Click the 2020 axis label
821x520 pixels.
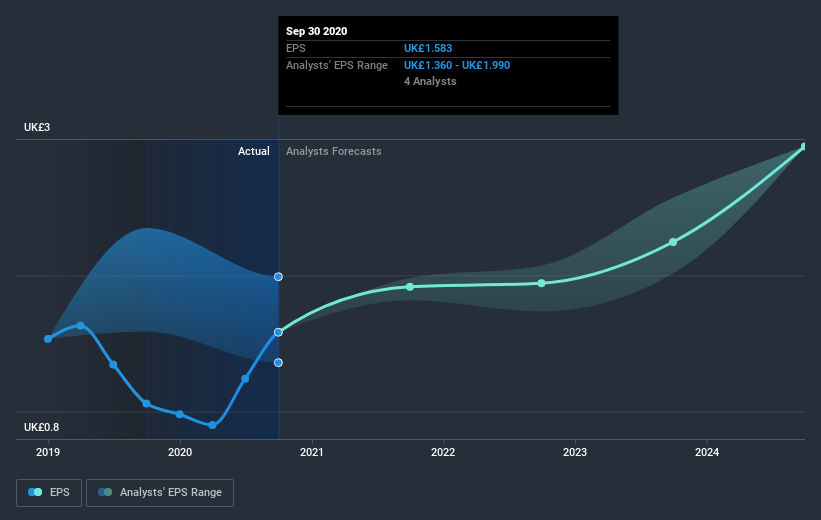[x=180, y=452]
